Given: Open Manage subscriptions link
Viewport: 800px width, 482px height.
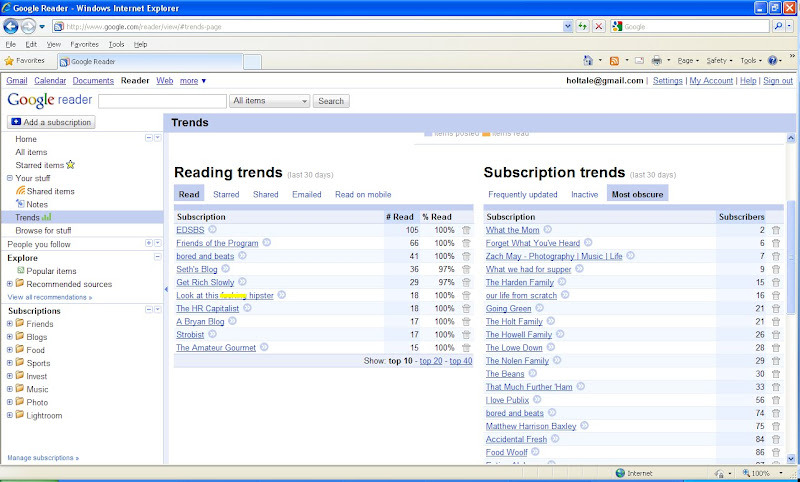Looking at the screenshot, I should [x=43, y=458].
